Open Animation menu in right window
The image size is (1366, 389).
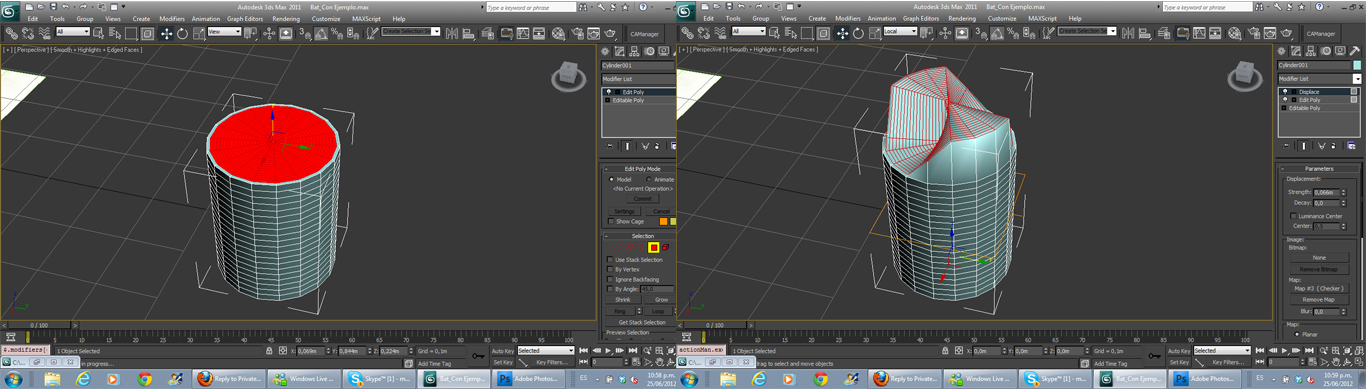(882, 18)
